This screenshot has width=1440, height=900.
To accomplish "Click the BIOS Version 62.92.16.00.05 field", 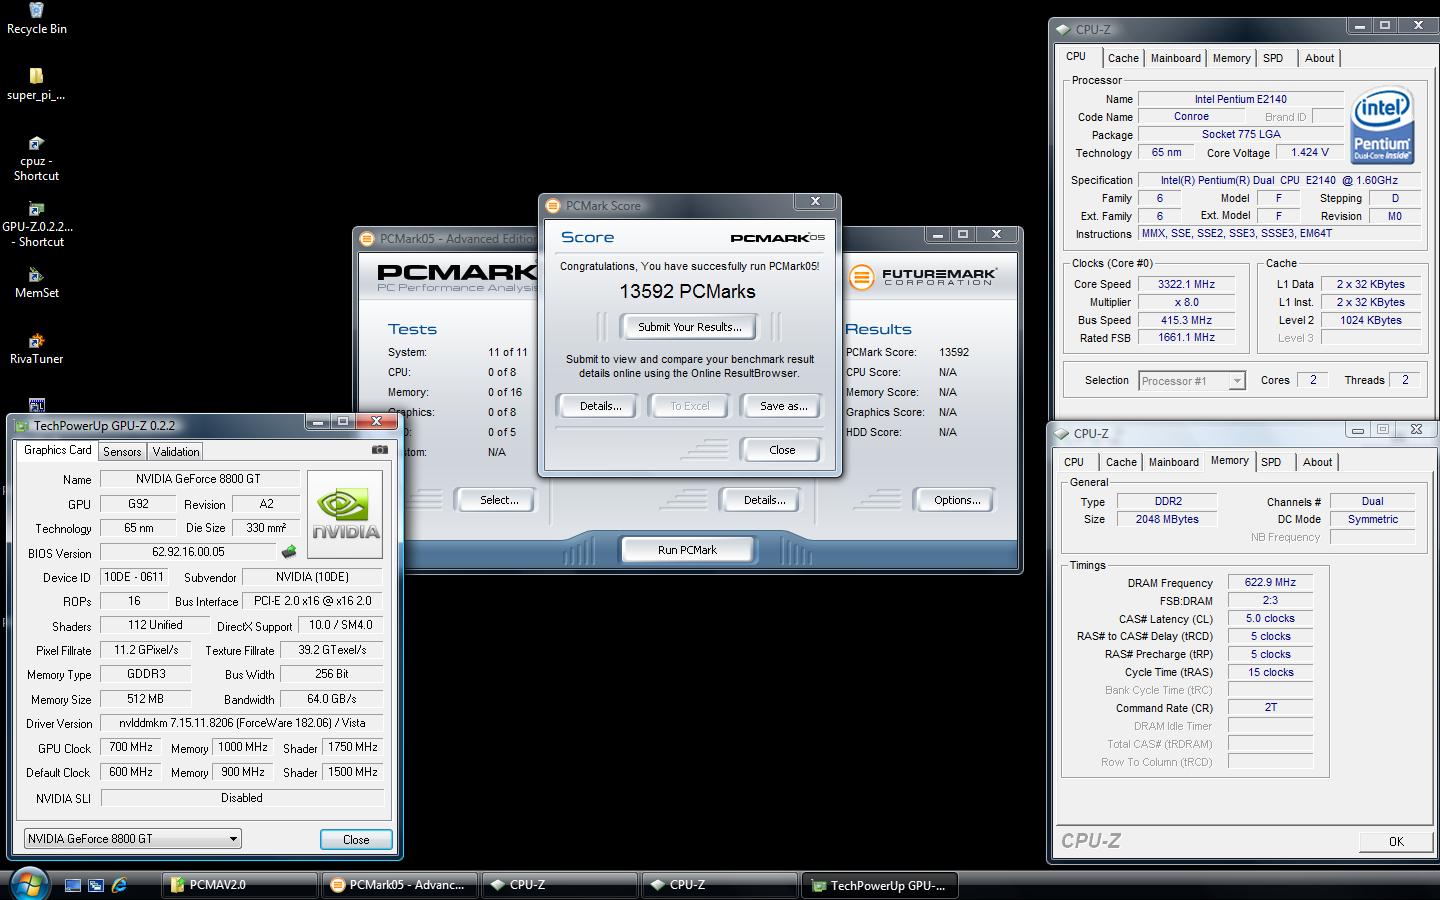I will [188, 552].
